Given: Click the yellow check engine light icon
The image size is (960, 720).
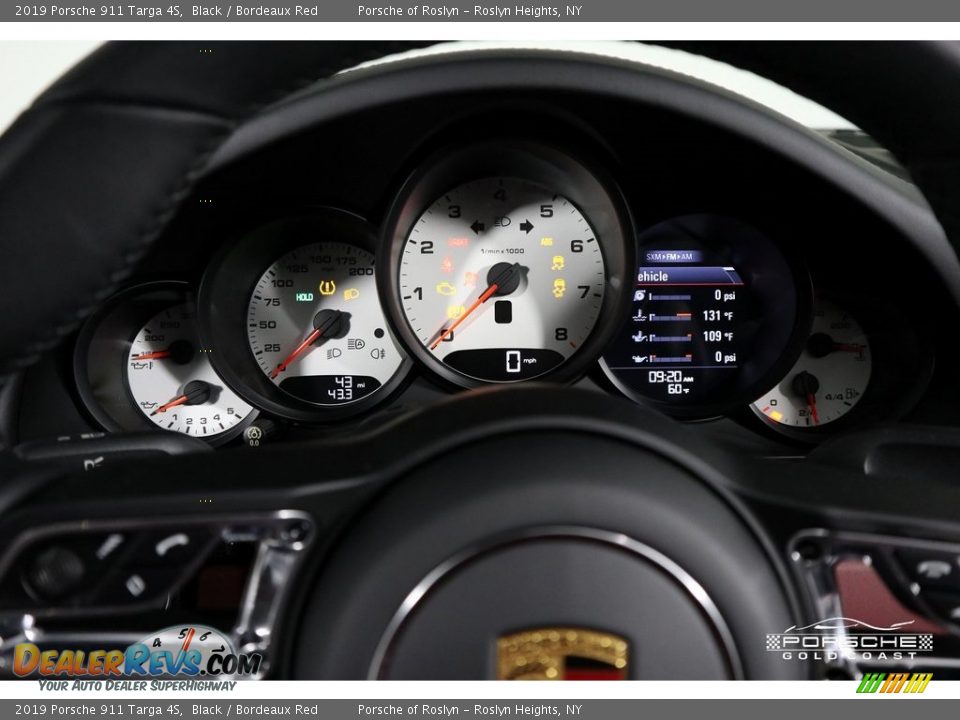Looking at the screenshot, I should pyautogui.click(x=446, y=289).
